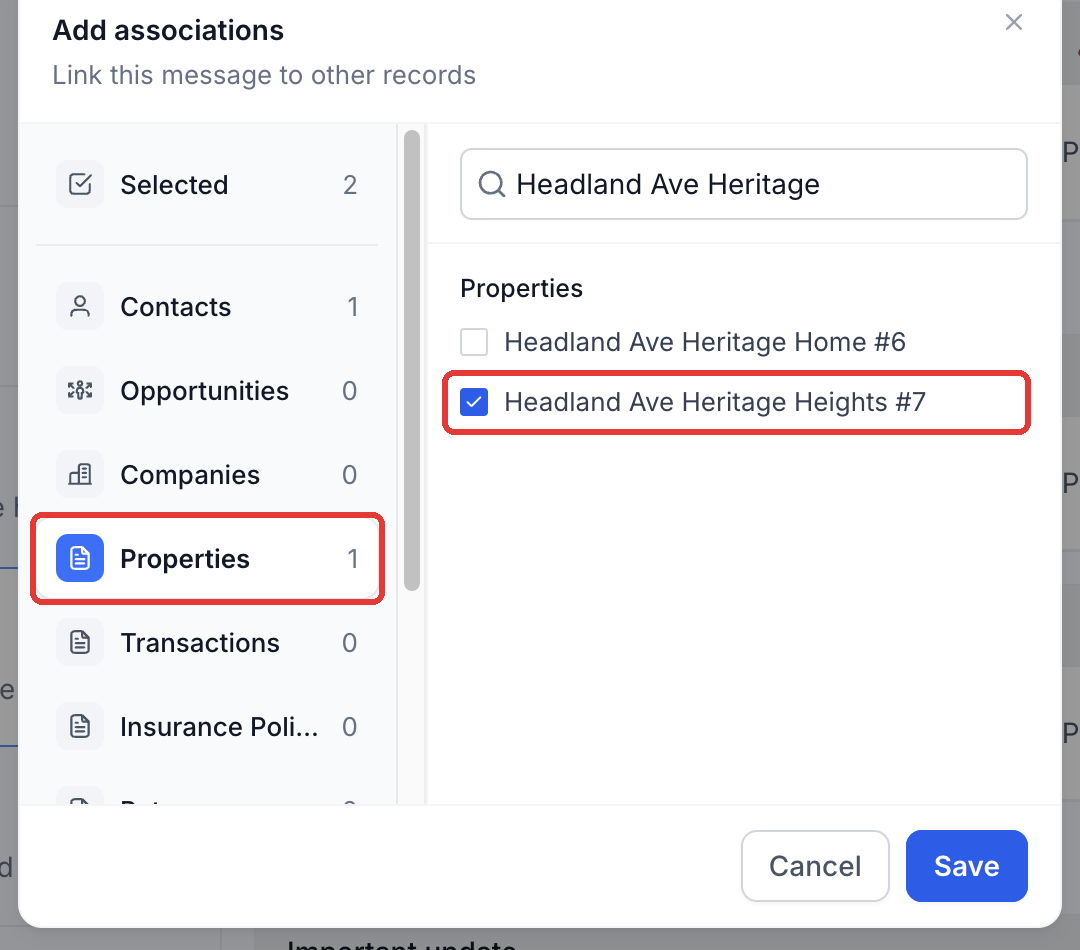Click the Add associations title
This screenshot has height=950, width=1080.
click(x=168, y=30)
